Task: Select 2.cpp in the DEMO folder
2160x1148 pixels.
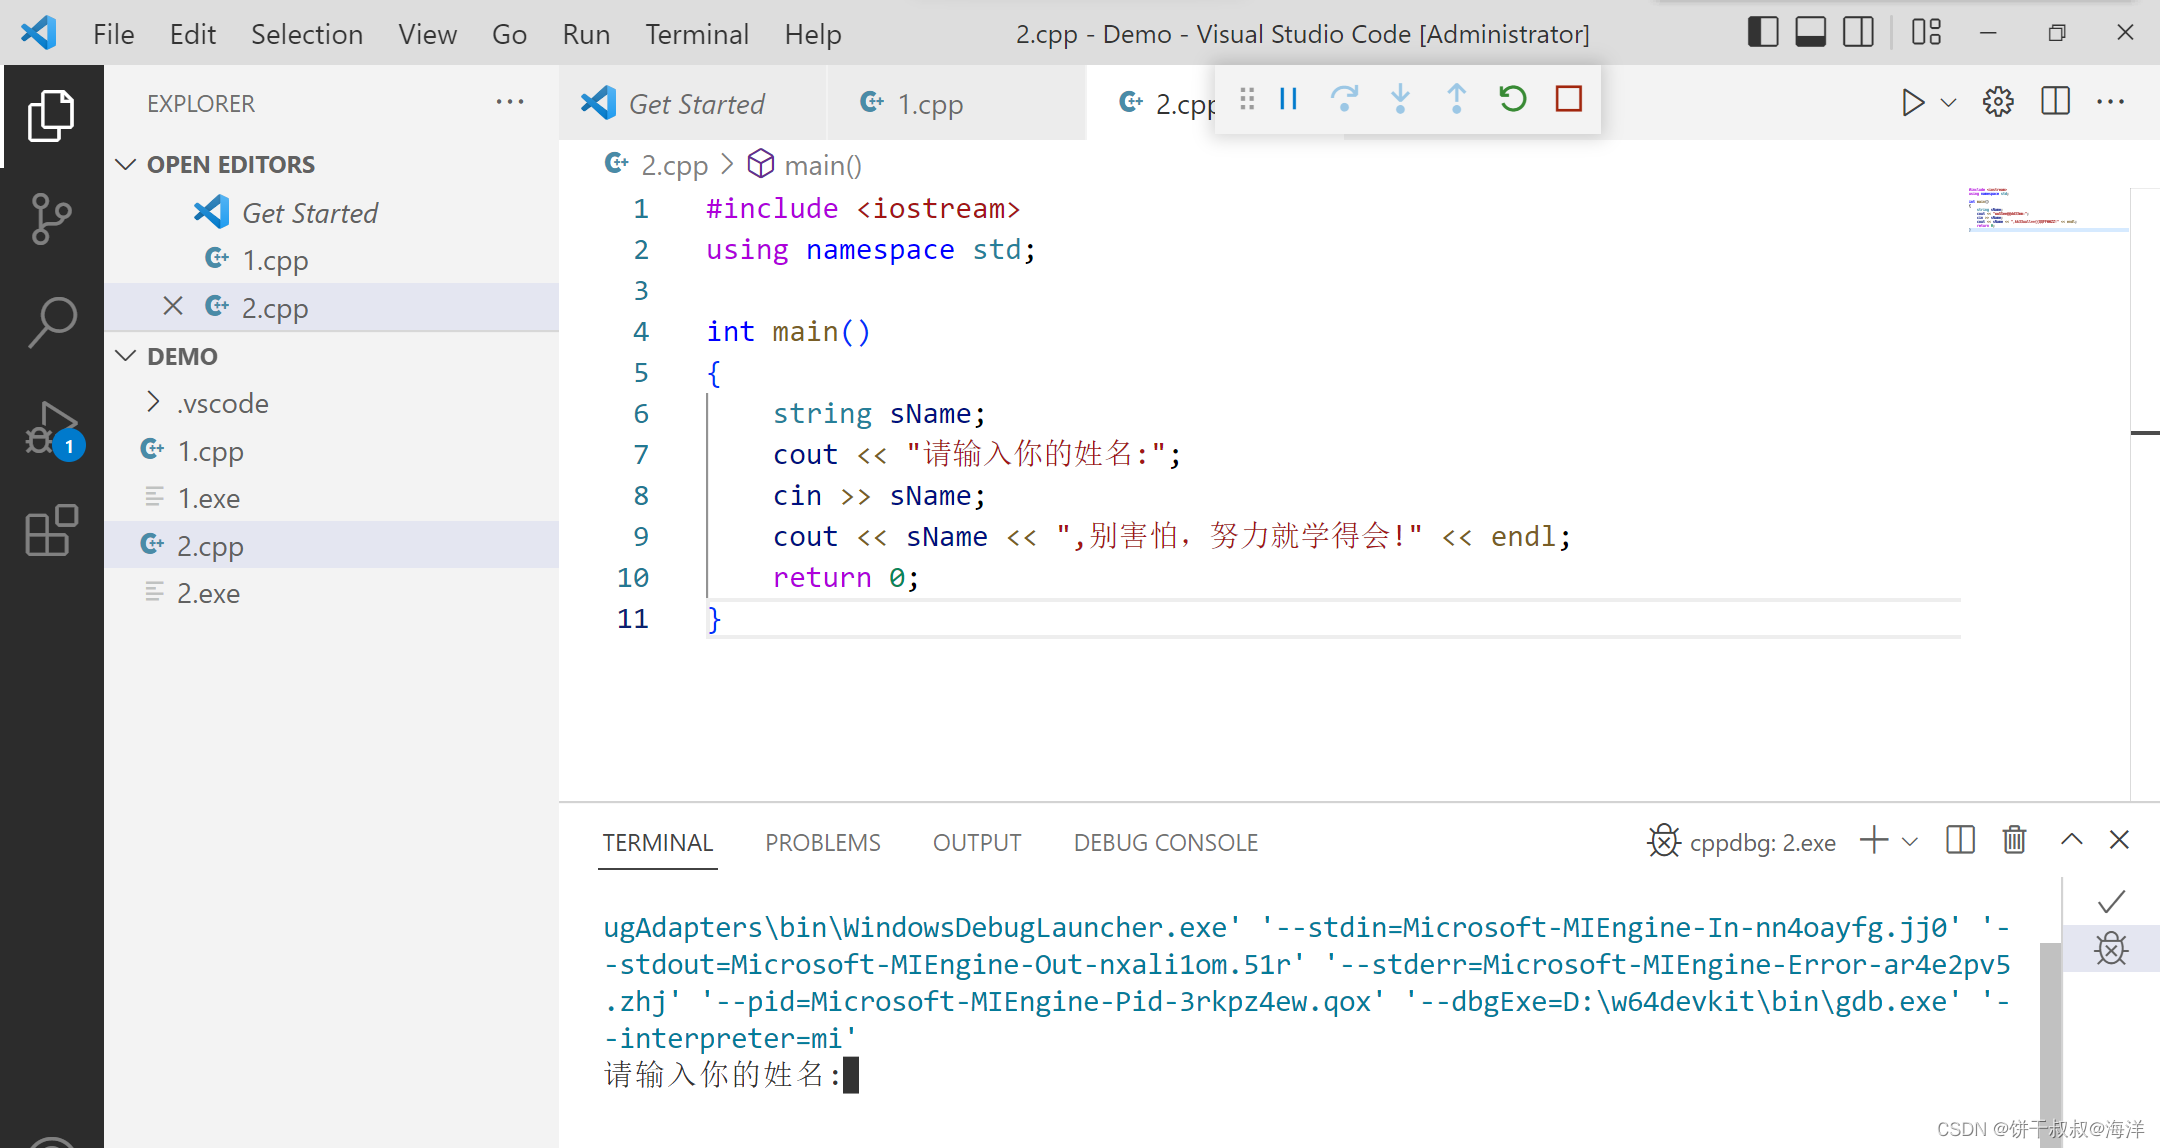Action: 330,546
